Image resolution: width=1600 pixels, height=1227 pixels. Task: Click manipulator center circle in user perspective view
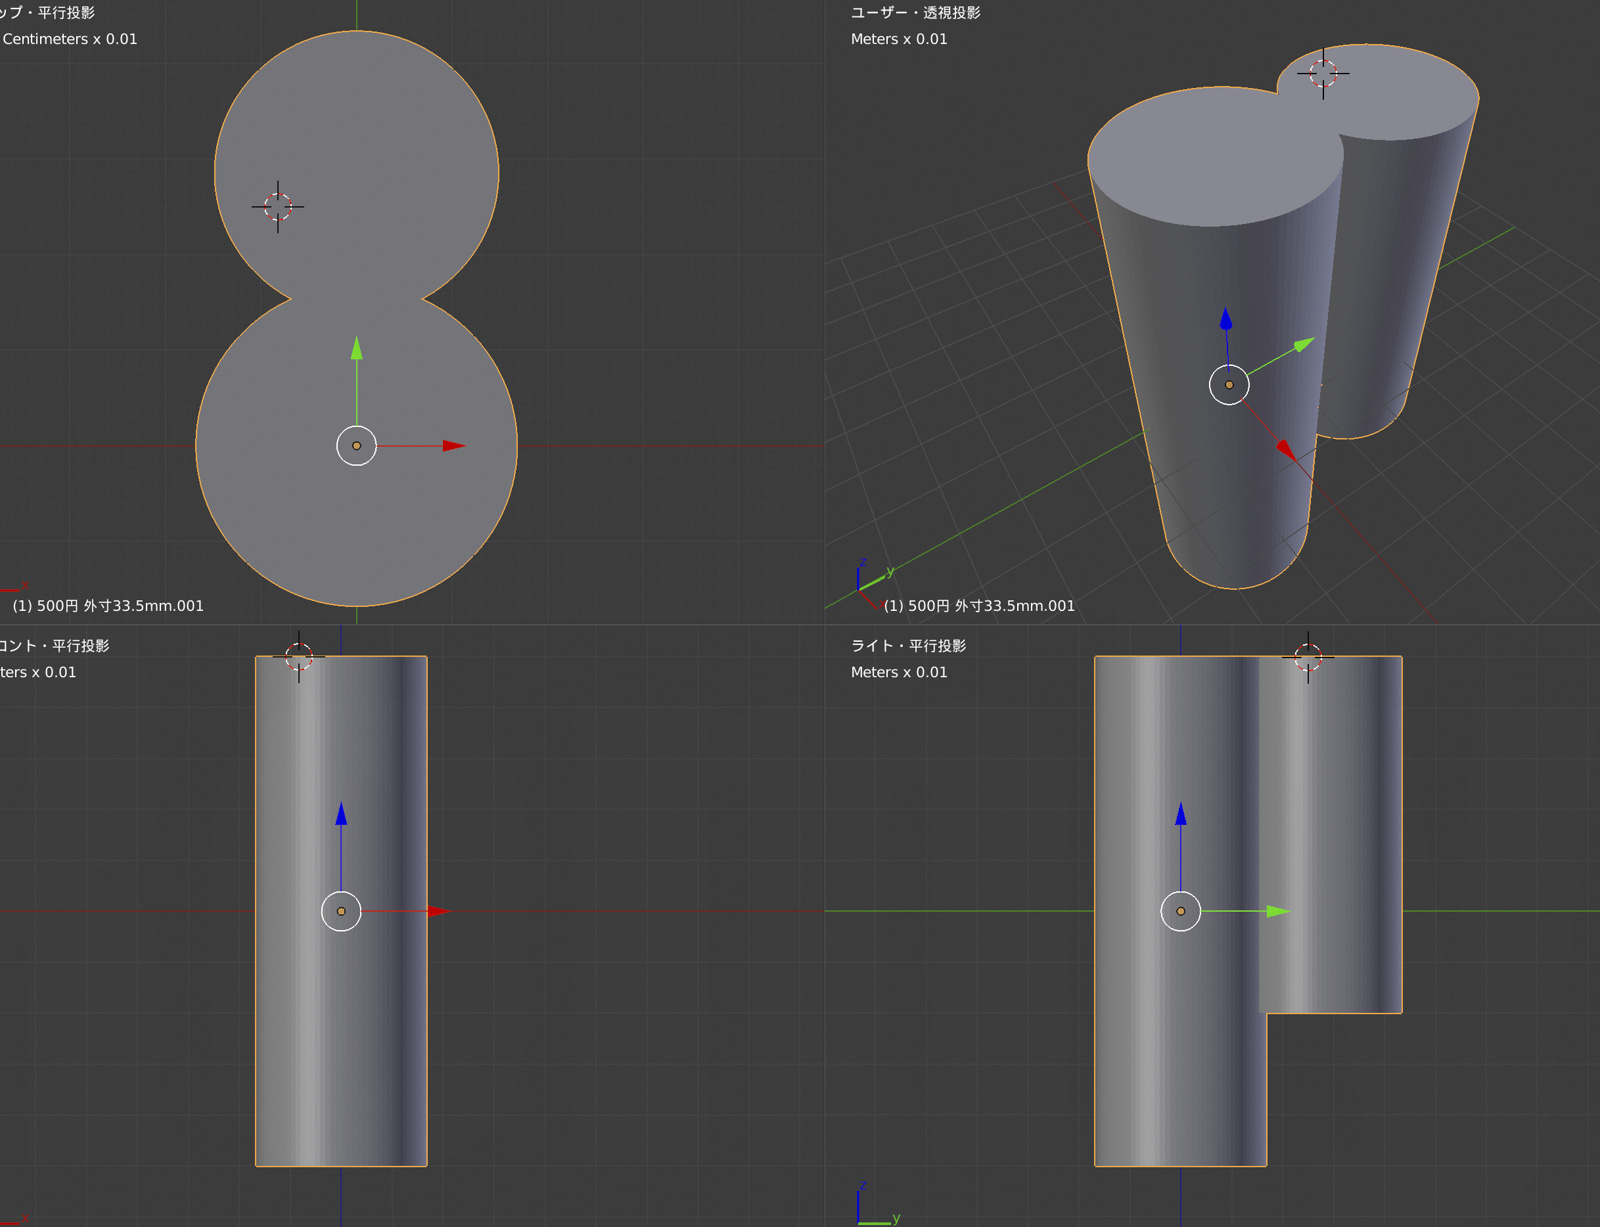click(1229, 385)
